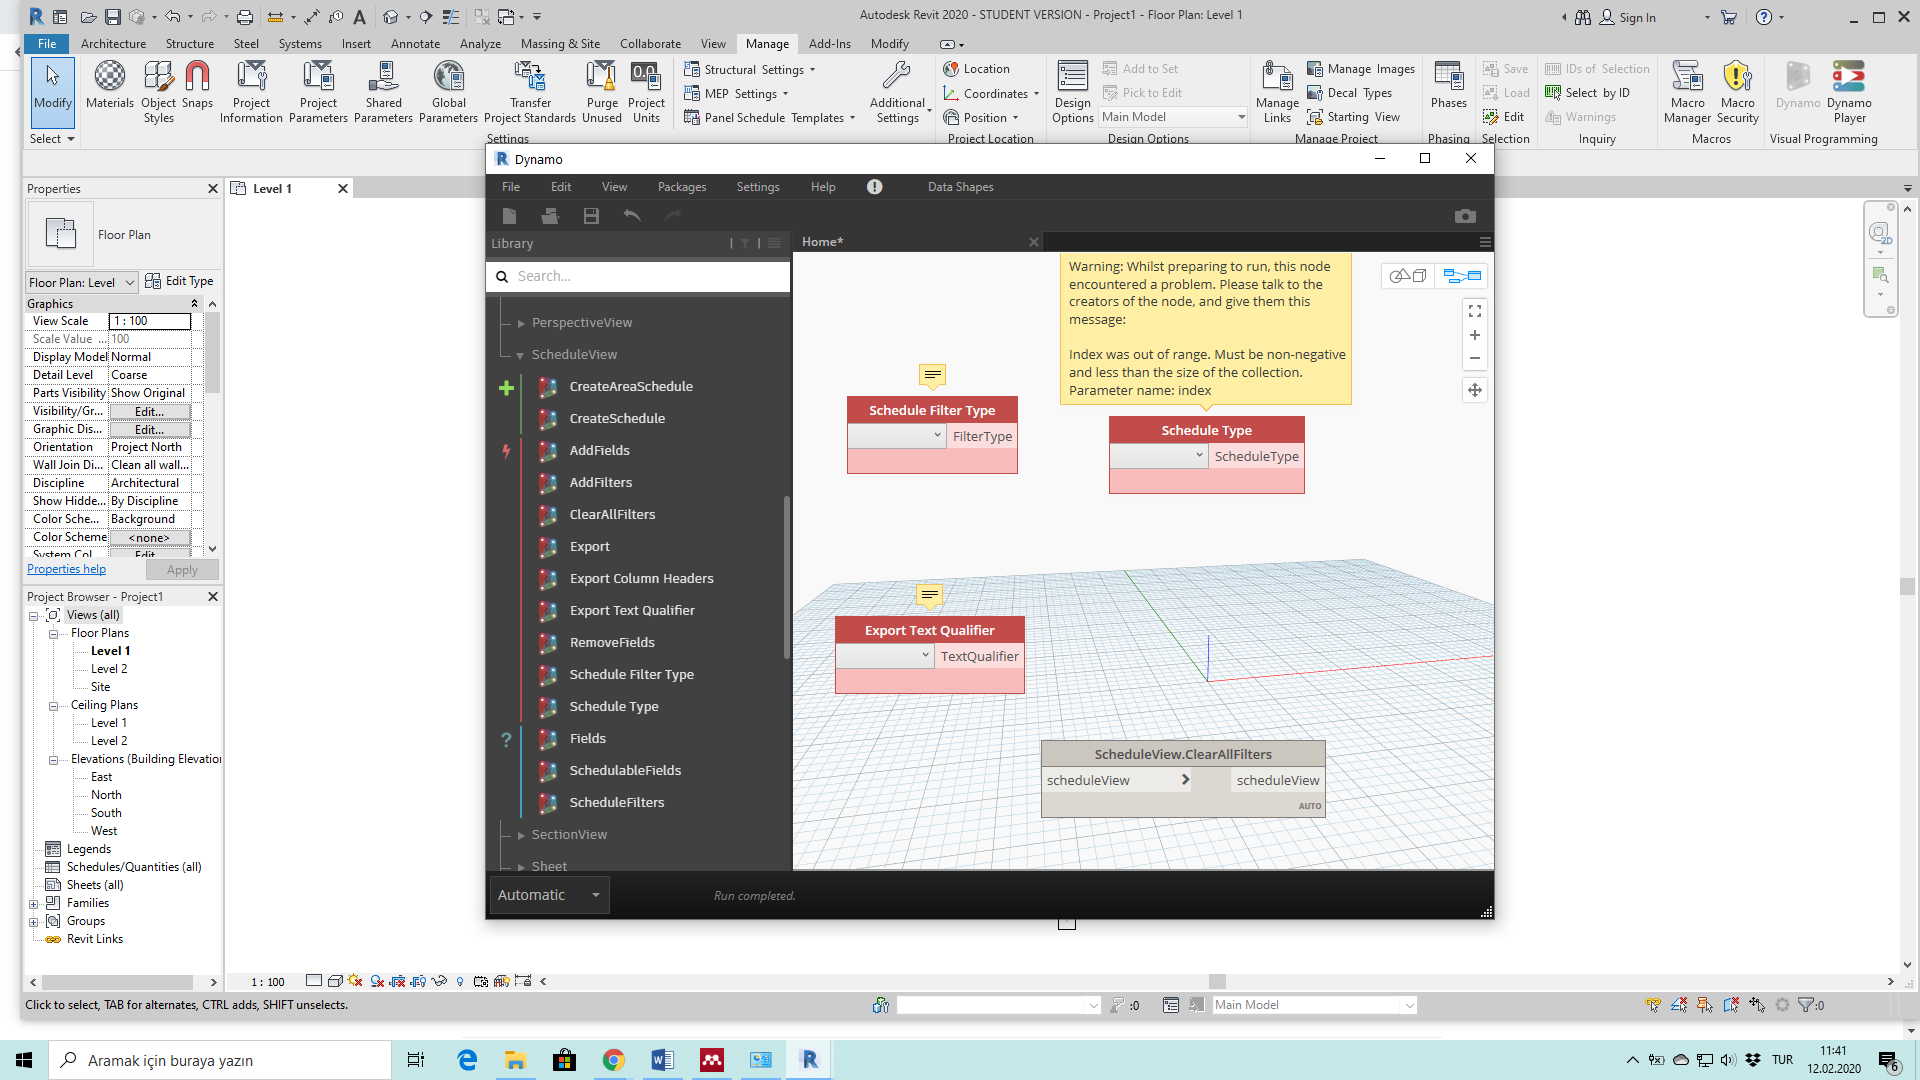Switch Dynamo to background 3D preview navigation

(x=1408, y=276)
